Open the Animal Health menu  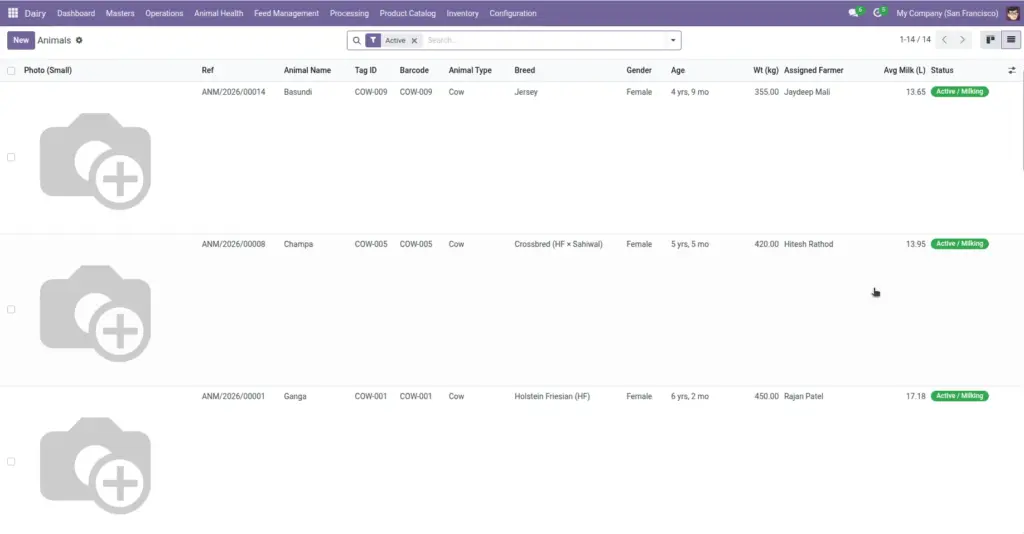tap(218, 13)
